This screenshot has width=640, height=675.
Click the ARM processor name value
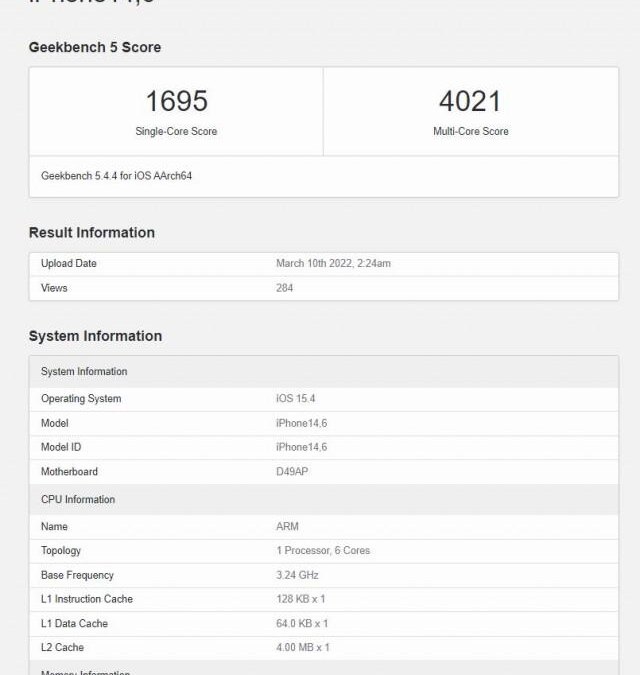pos(287,527)
